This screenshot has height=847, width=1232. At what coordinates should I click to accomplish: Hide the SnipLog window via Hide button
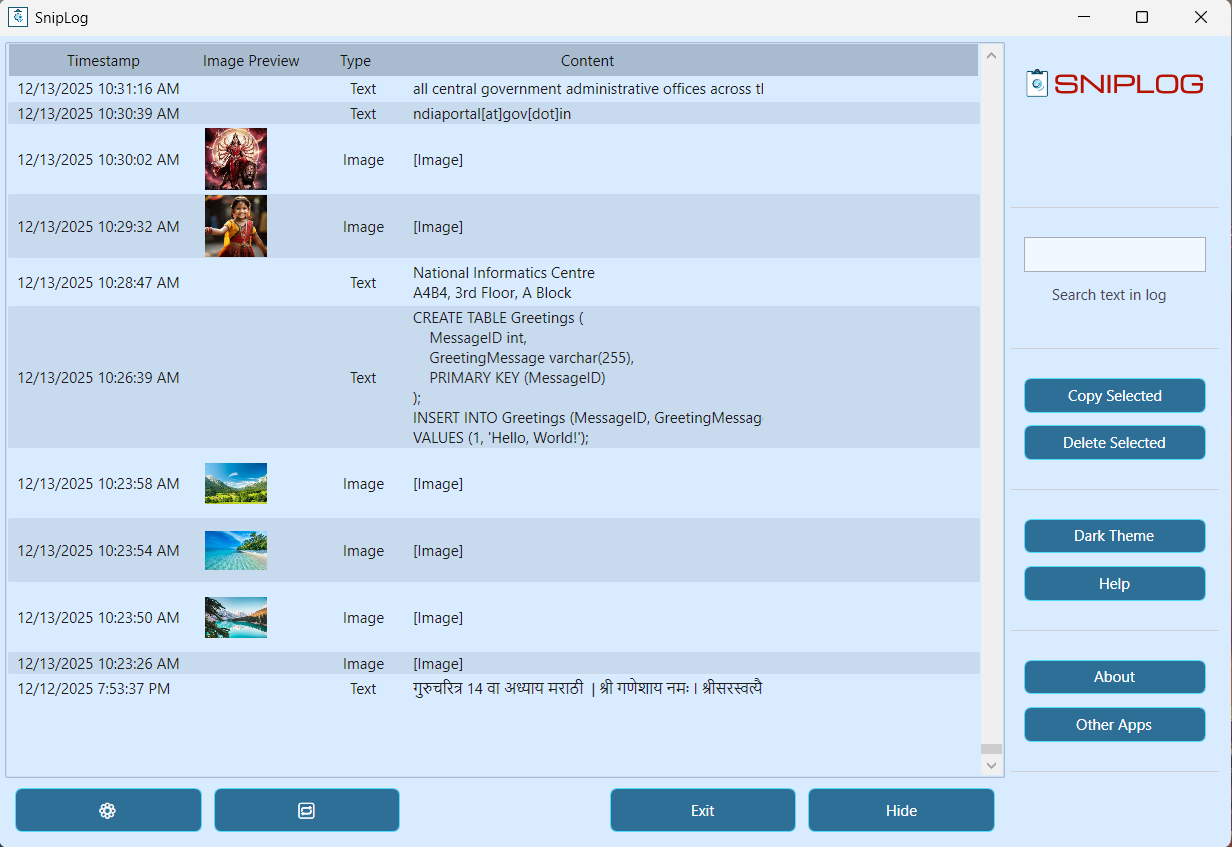point(901,810)
